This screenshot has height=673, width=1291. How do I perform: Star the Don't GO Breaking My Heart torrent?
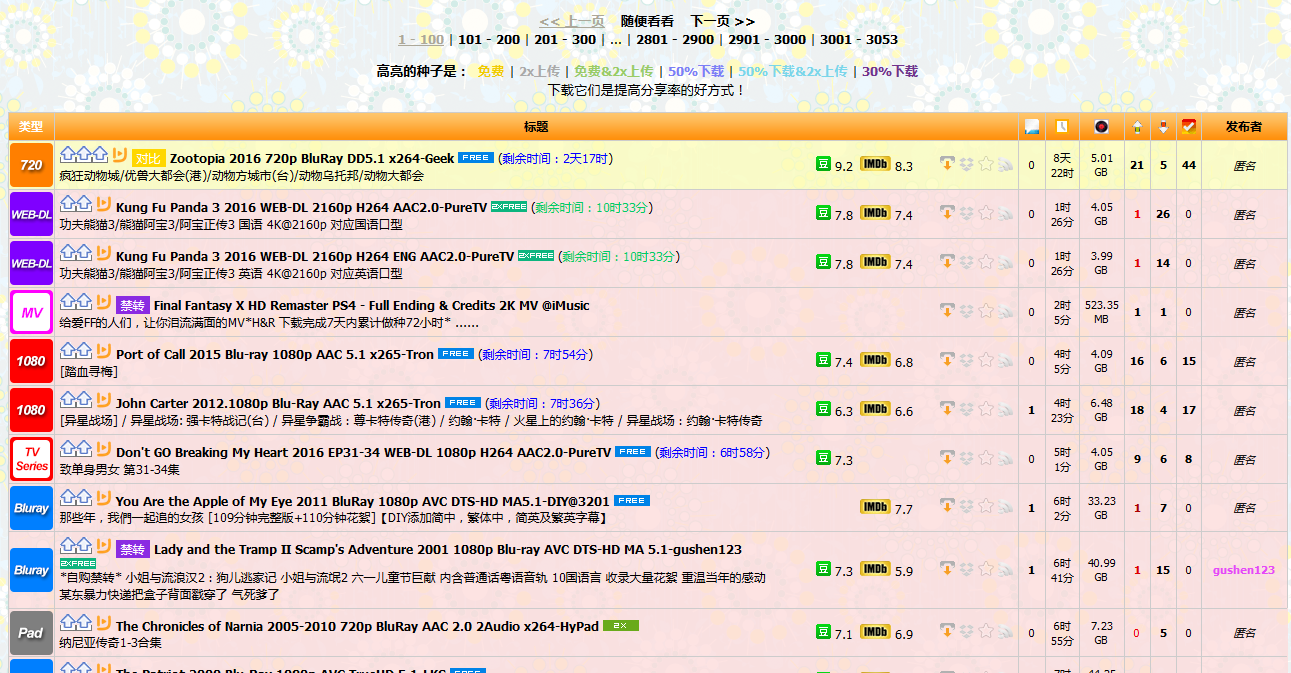click(986, 458)
